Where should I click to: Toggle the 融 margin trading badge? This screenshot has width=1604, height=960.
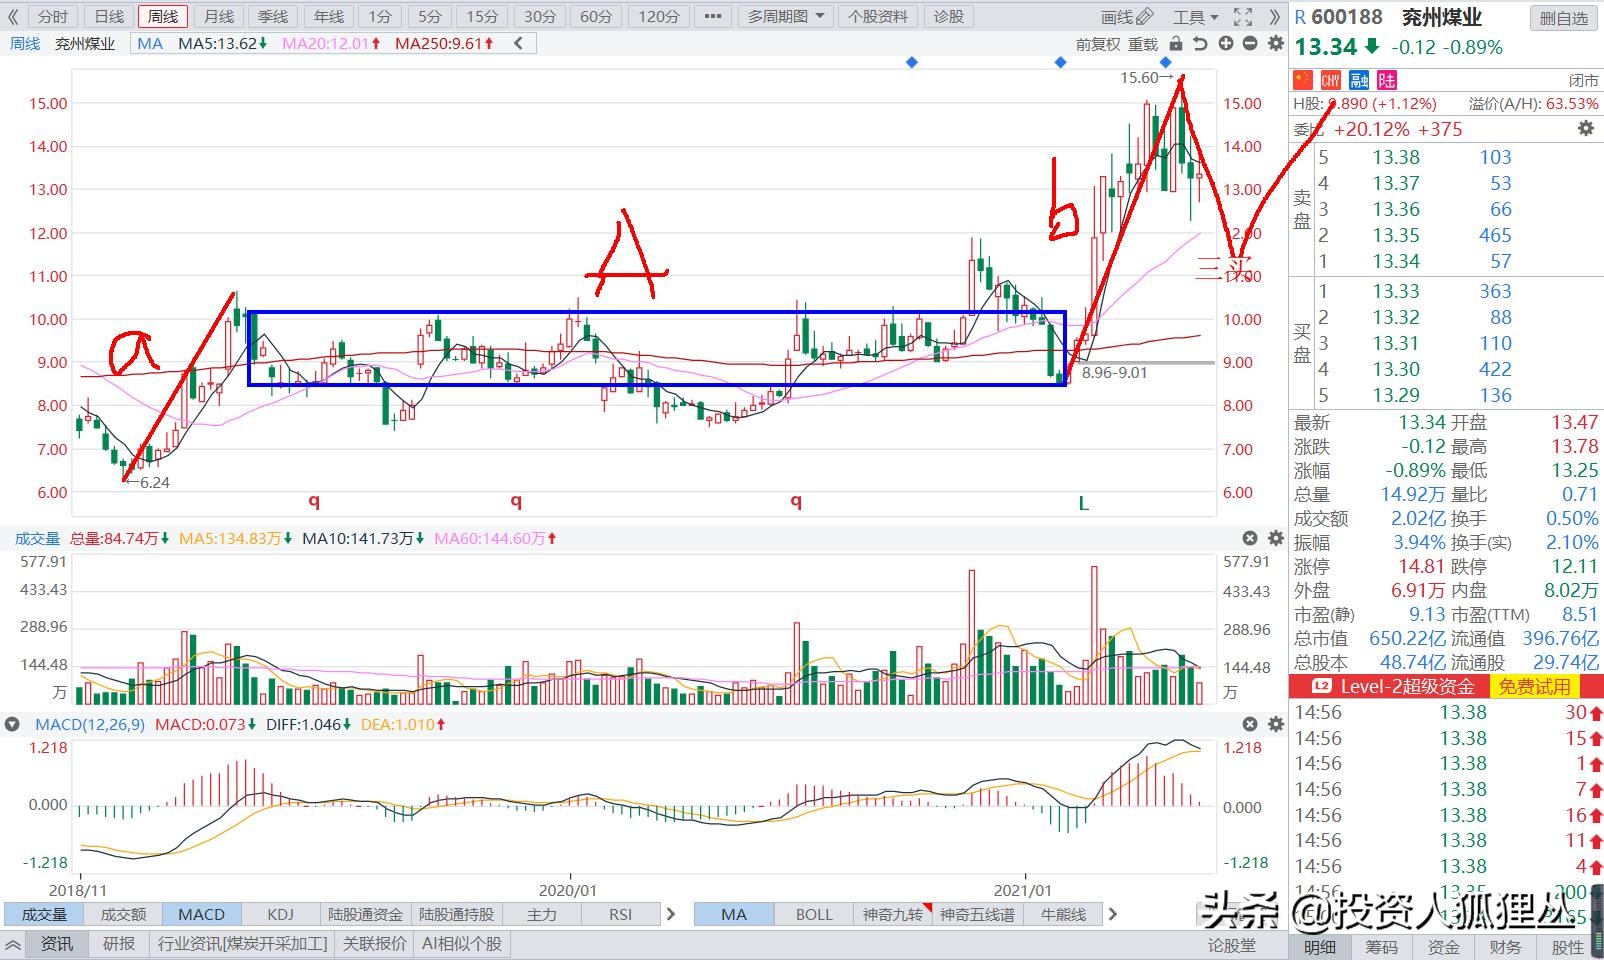click(1359, 81)
